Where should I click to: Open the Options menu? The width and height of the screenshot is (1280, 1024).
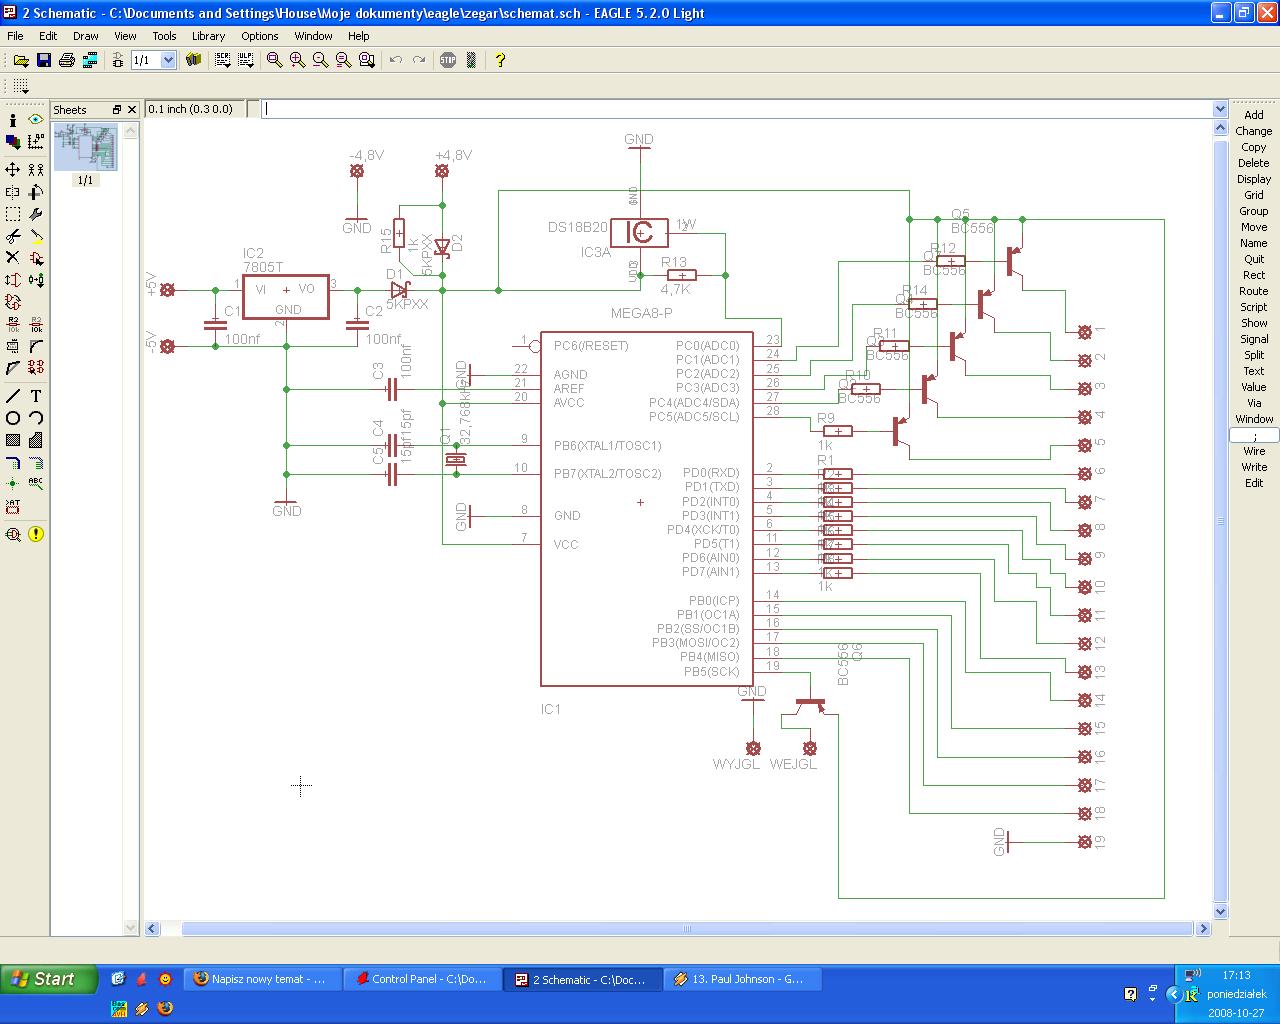[259, 36]
